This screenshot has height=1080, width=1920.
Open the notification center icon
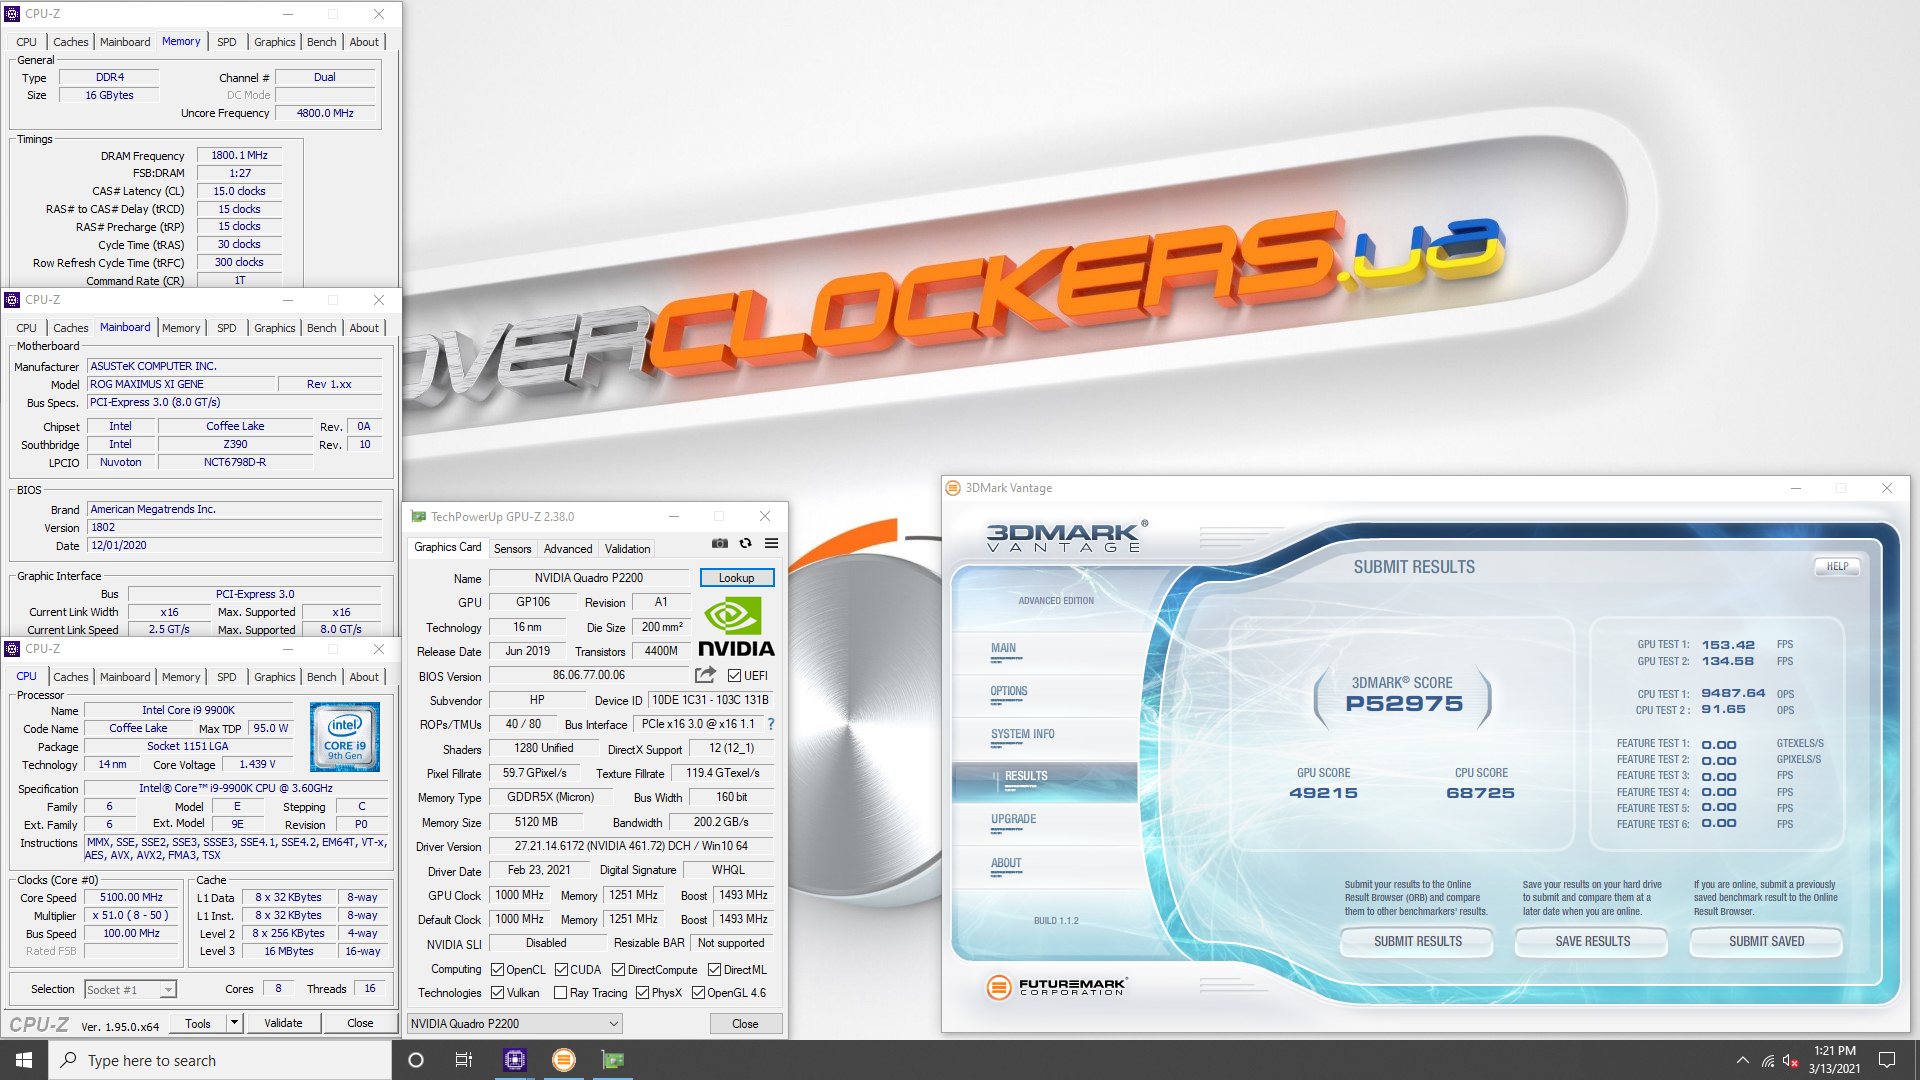pyautogui.click(x=1887, y=1060)
